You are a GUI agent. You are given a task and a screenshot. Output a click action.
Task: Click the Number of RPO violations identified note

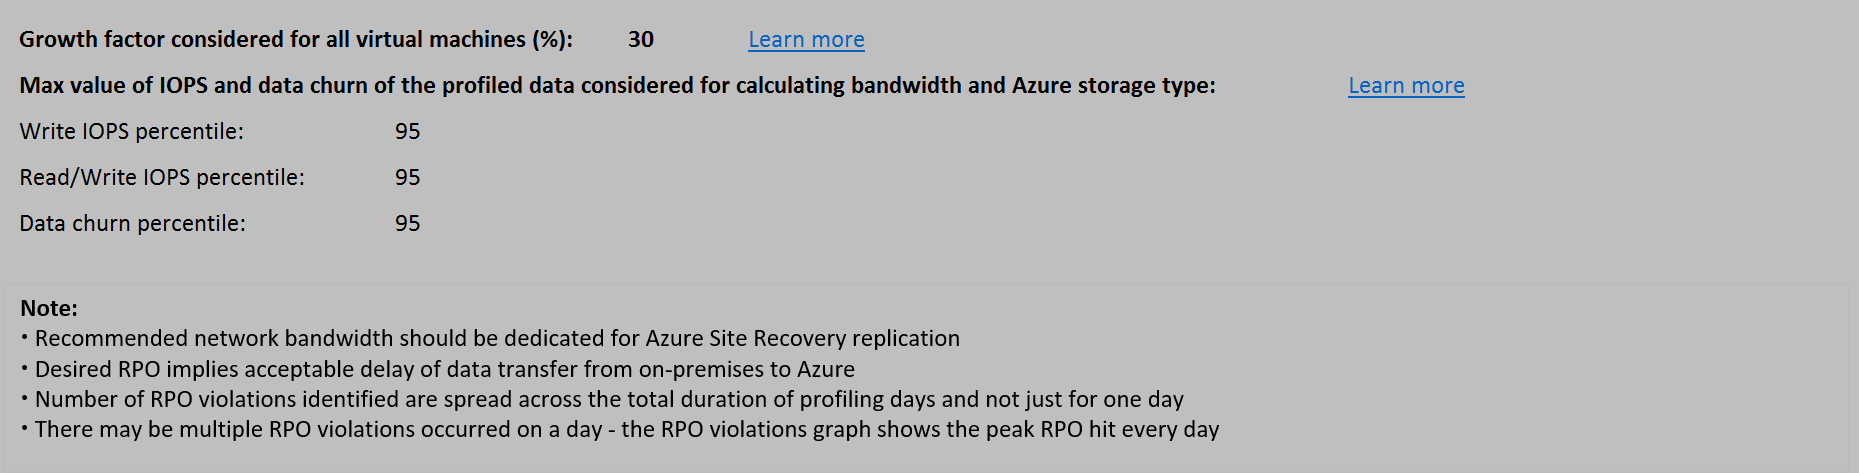click(x=609, y=400)
